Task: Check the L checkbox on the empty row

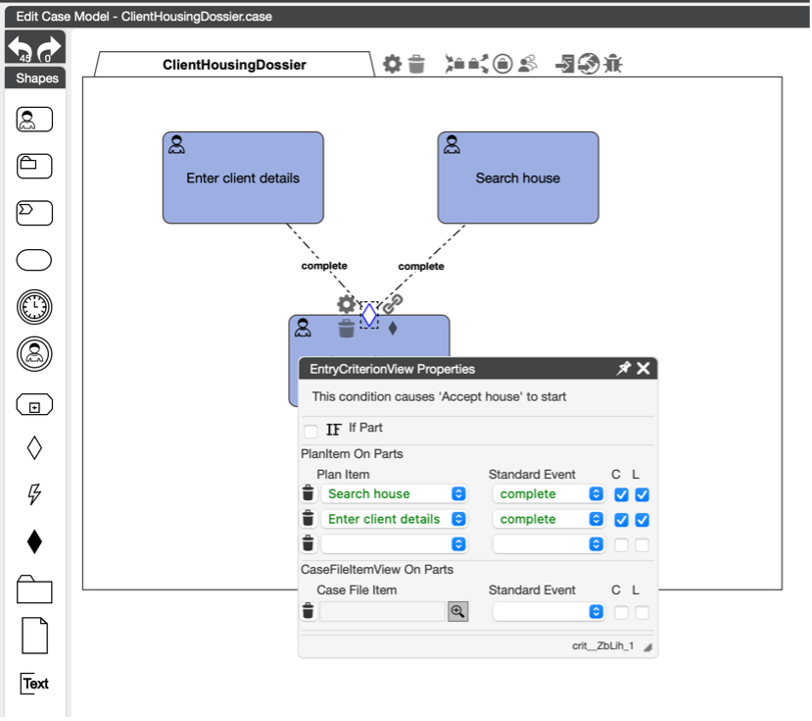Action: pyautogui.click(x=640, y=544)
